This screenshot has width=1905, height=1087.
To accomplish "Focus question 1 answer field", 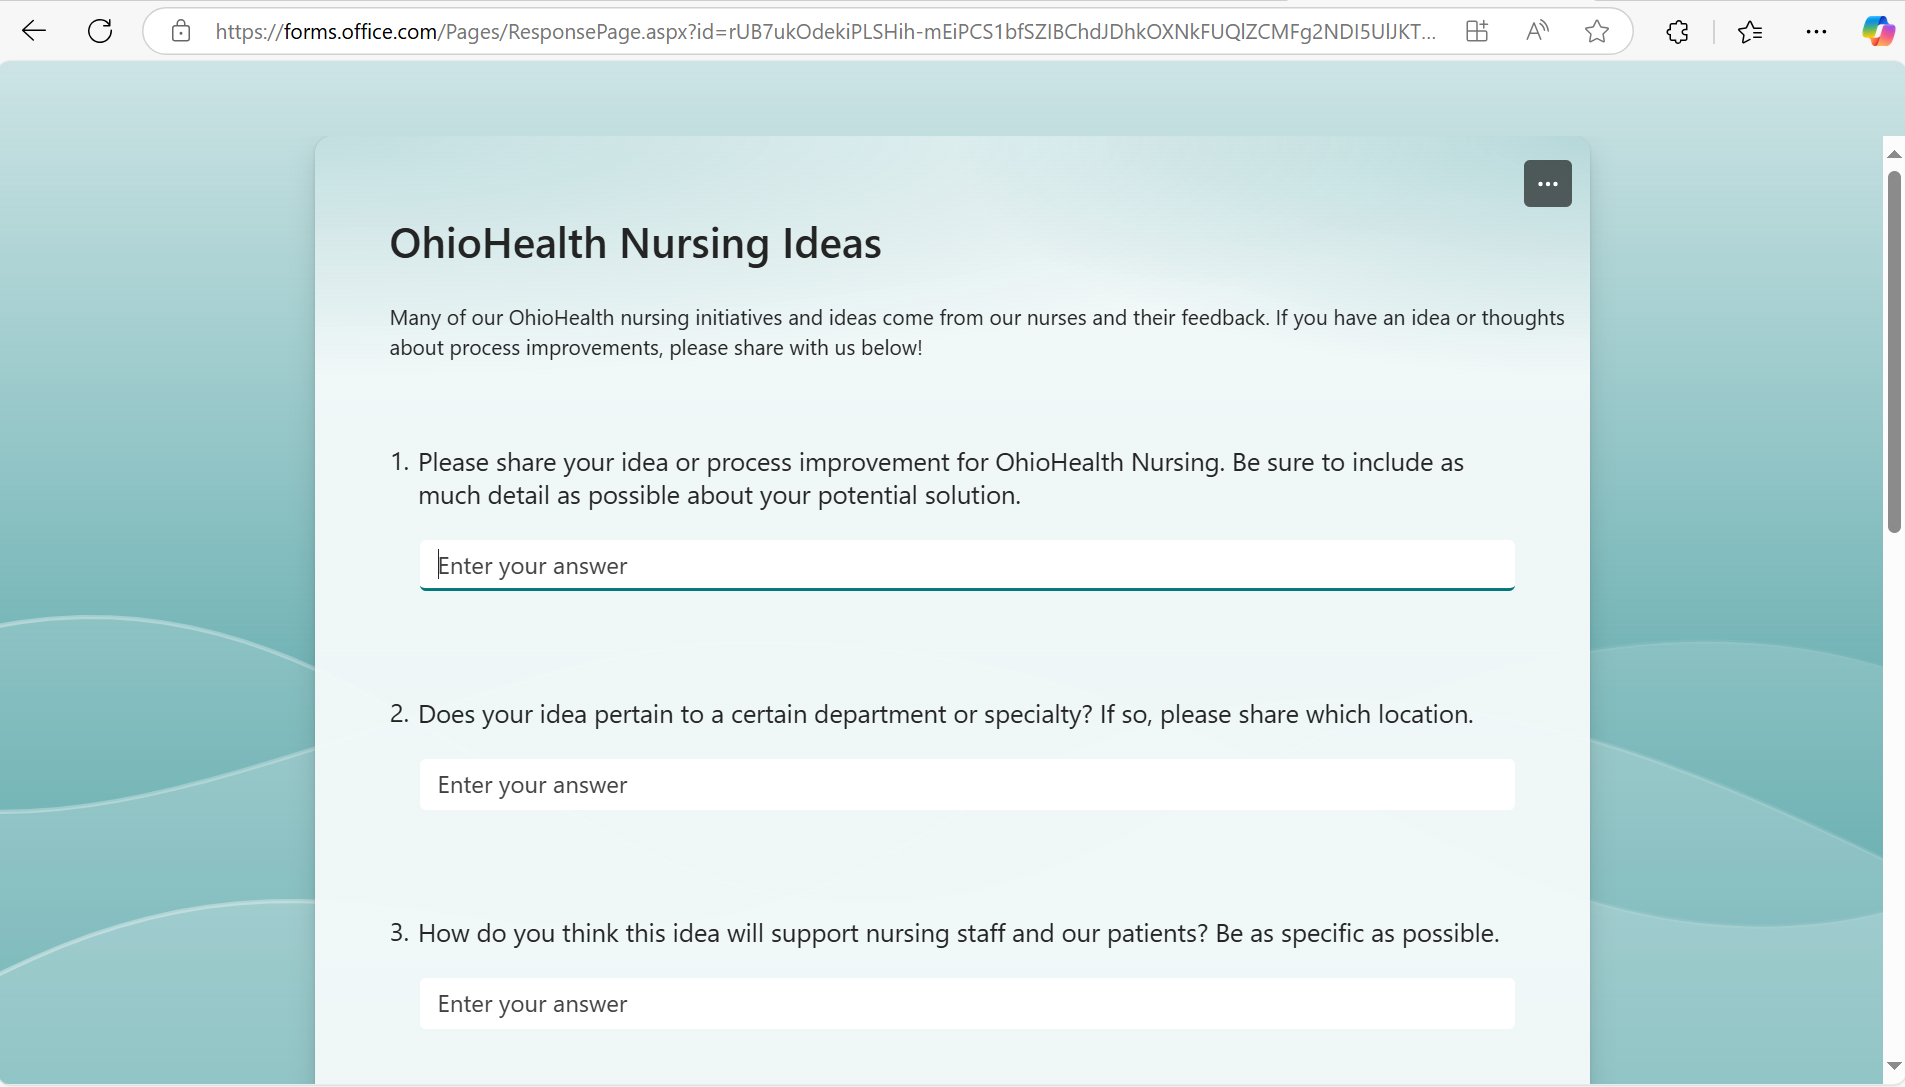I will [966, 566].
